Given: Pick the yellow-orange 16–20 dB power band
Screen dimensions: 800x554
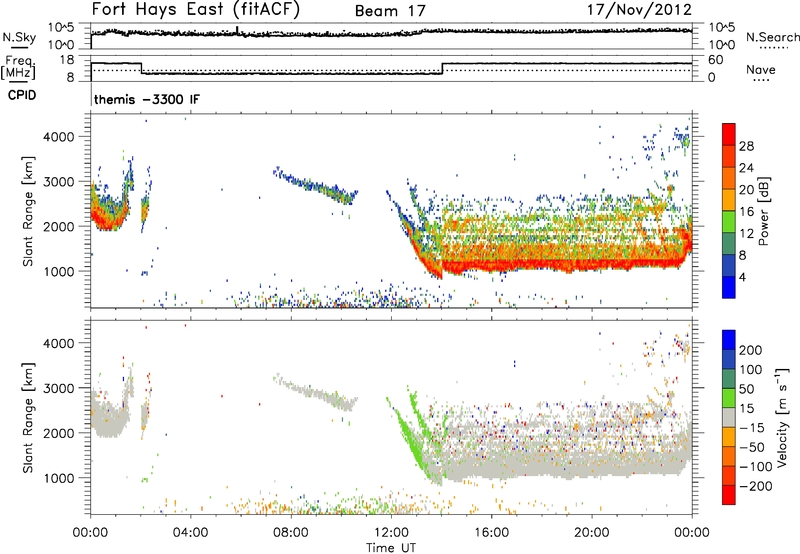Looking at the screenshot, I should pyautogui.click(x=729, y=200).
